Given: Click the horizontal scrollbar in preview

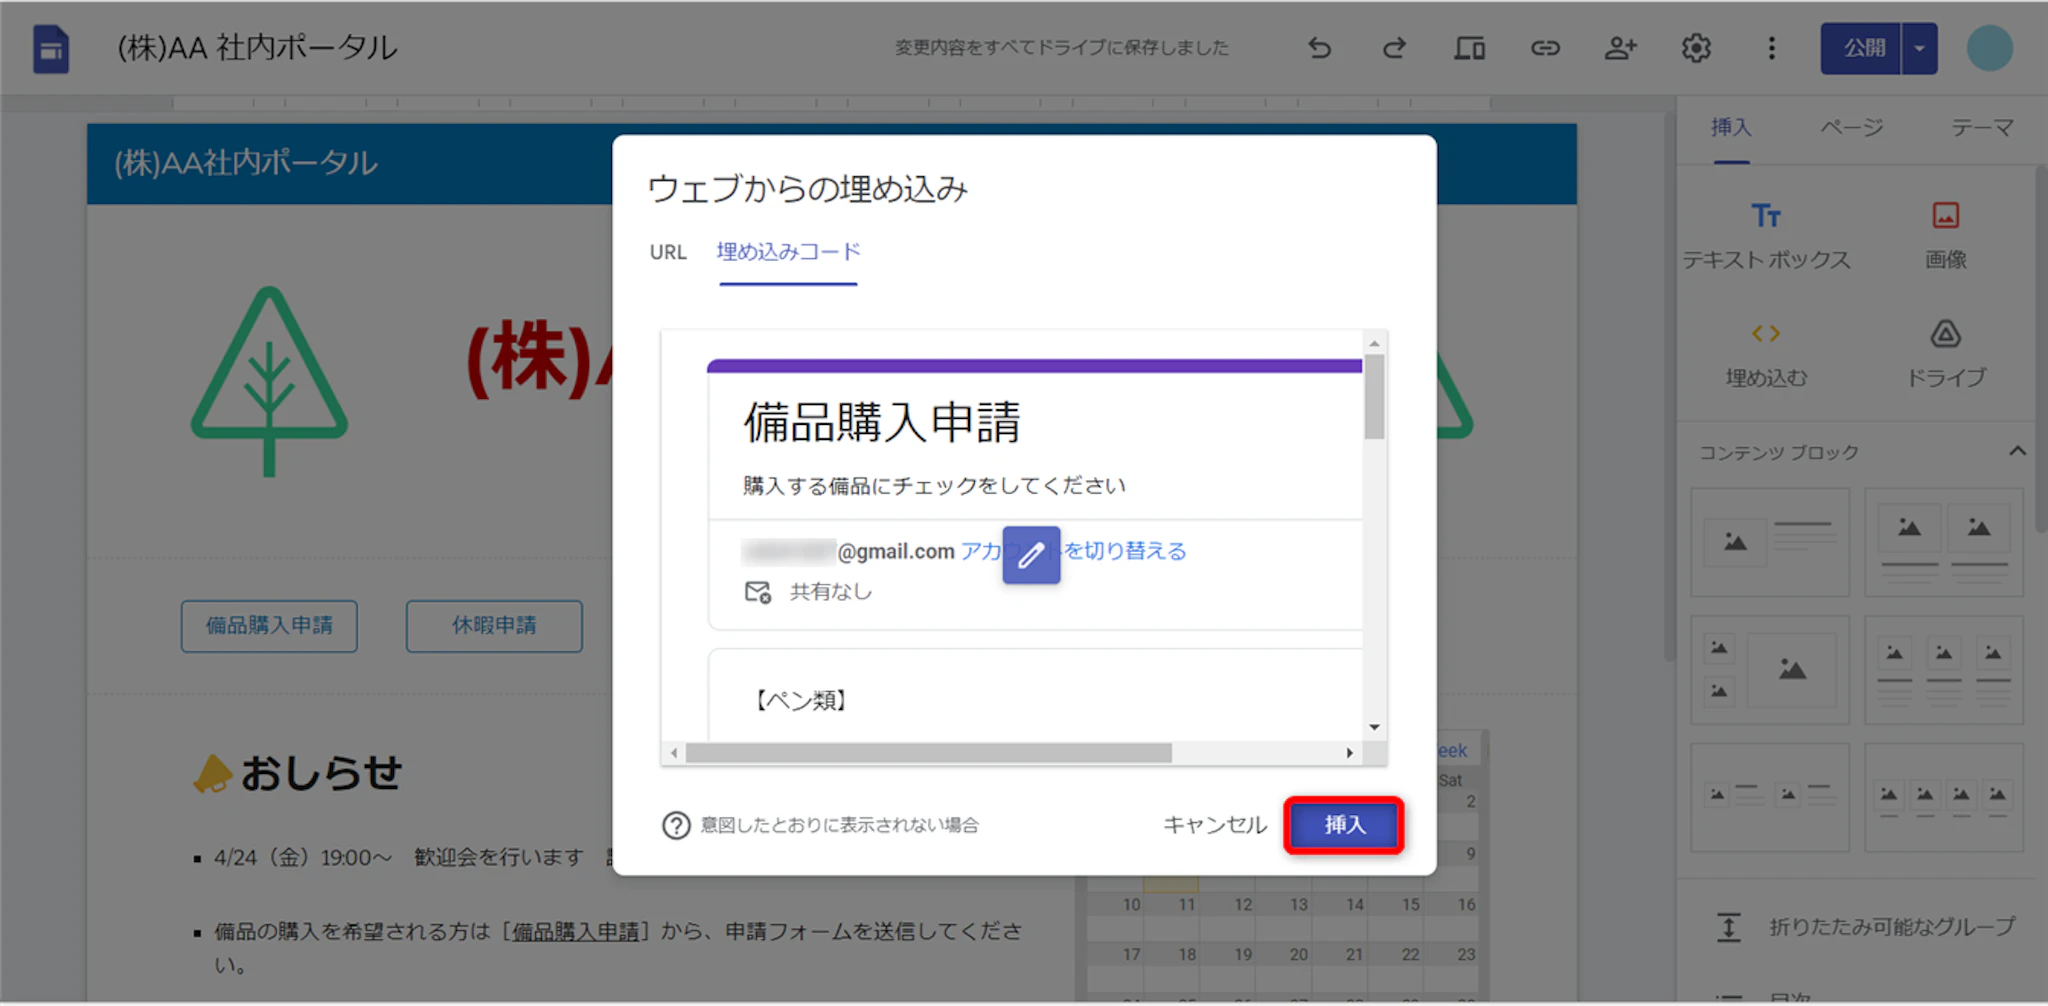Looking at the screenshot, I should coord(928,753).
